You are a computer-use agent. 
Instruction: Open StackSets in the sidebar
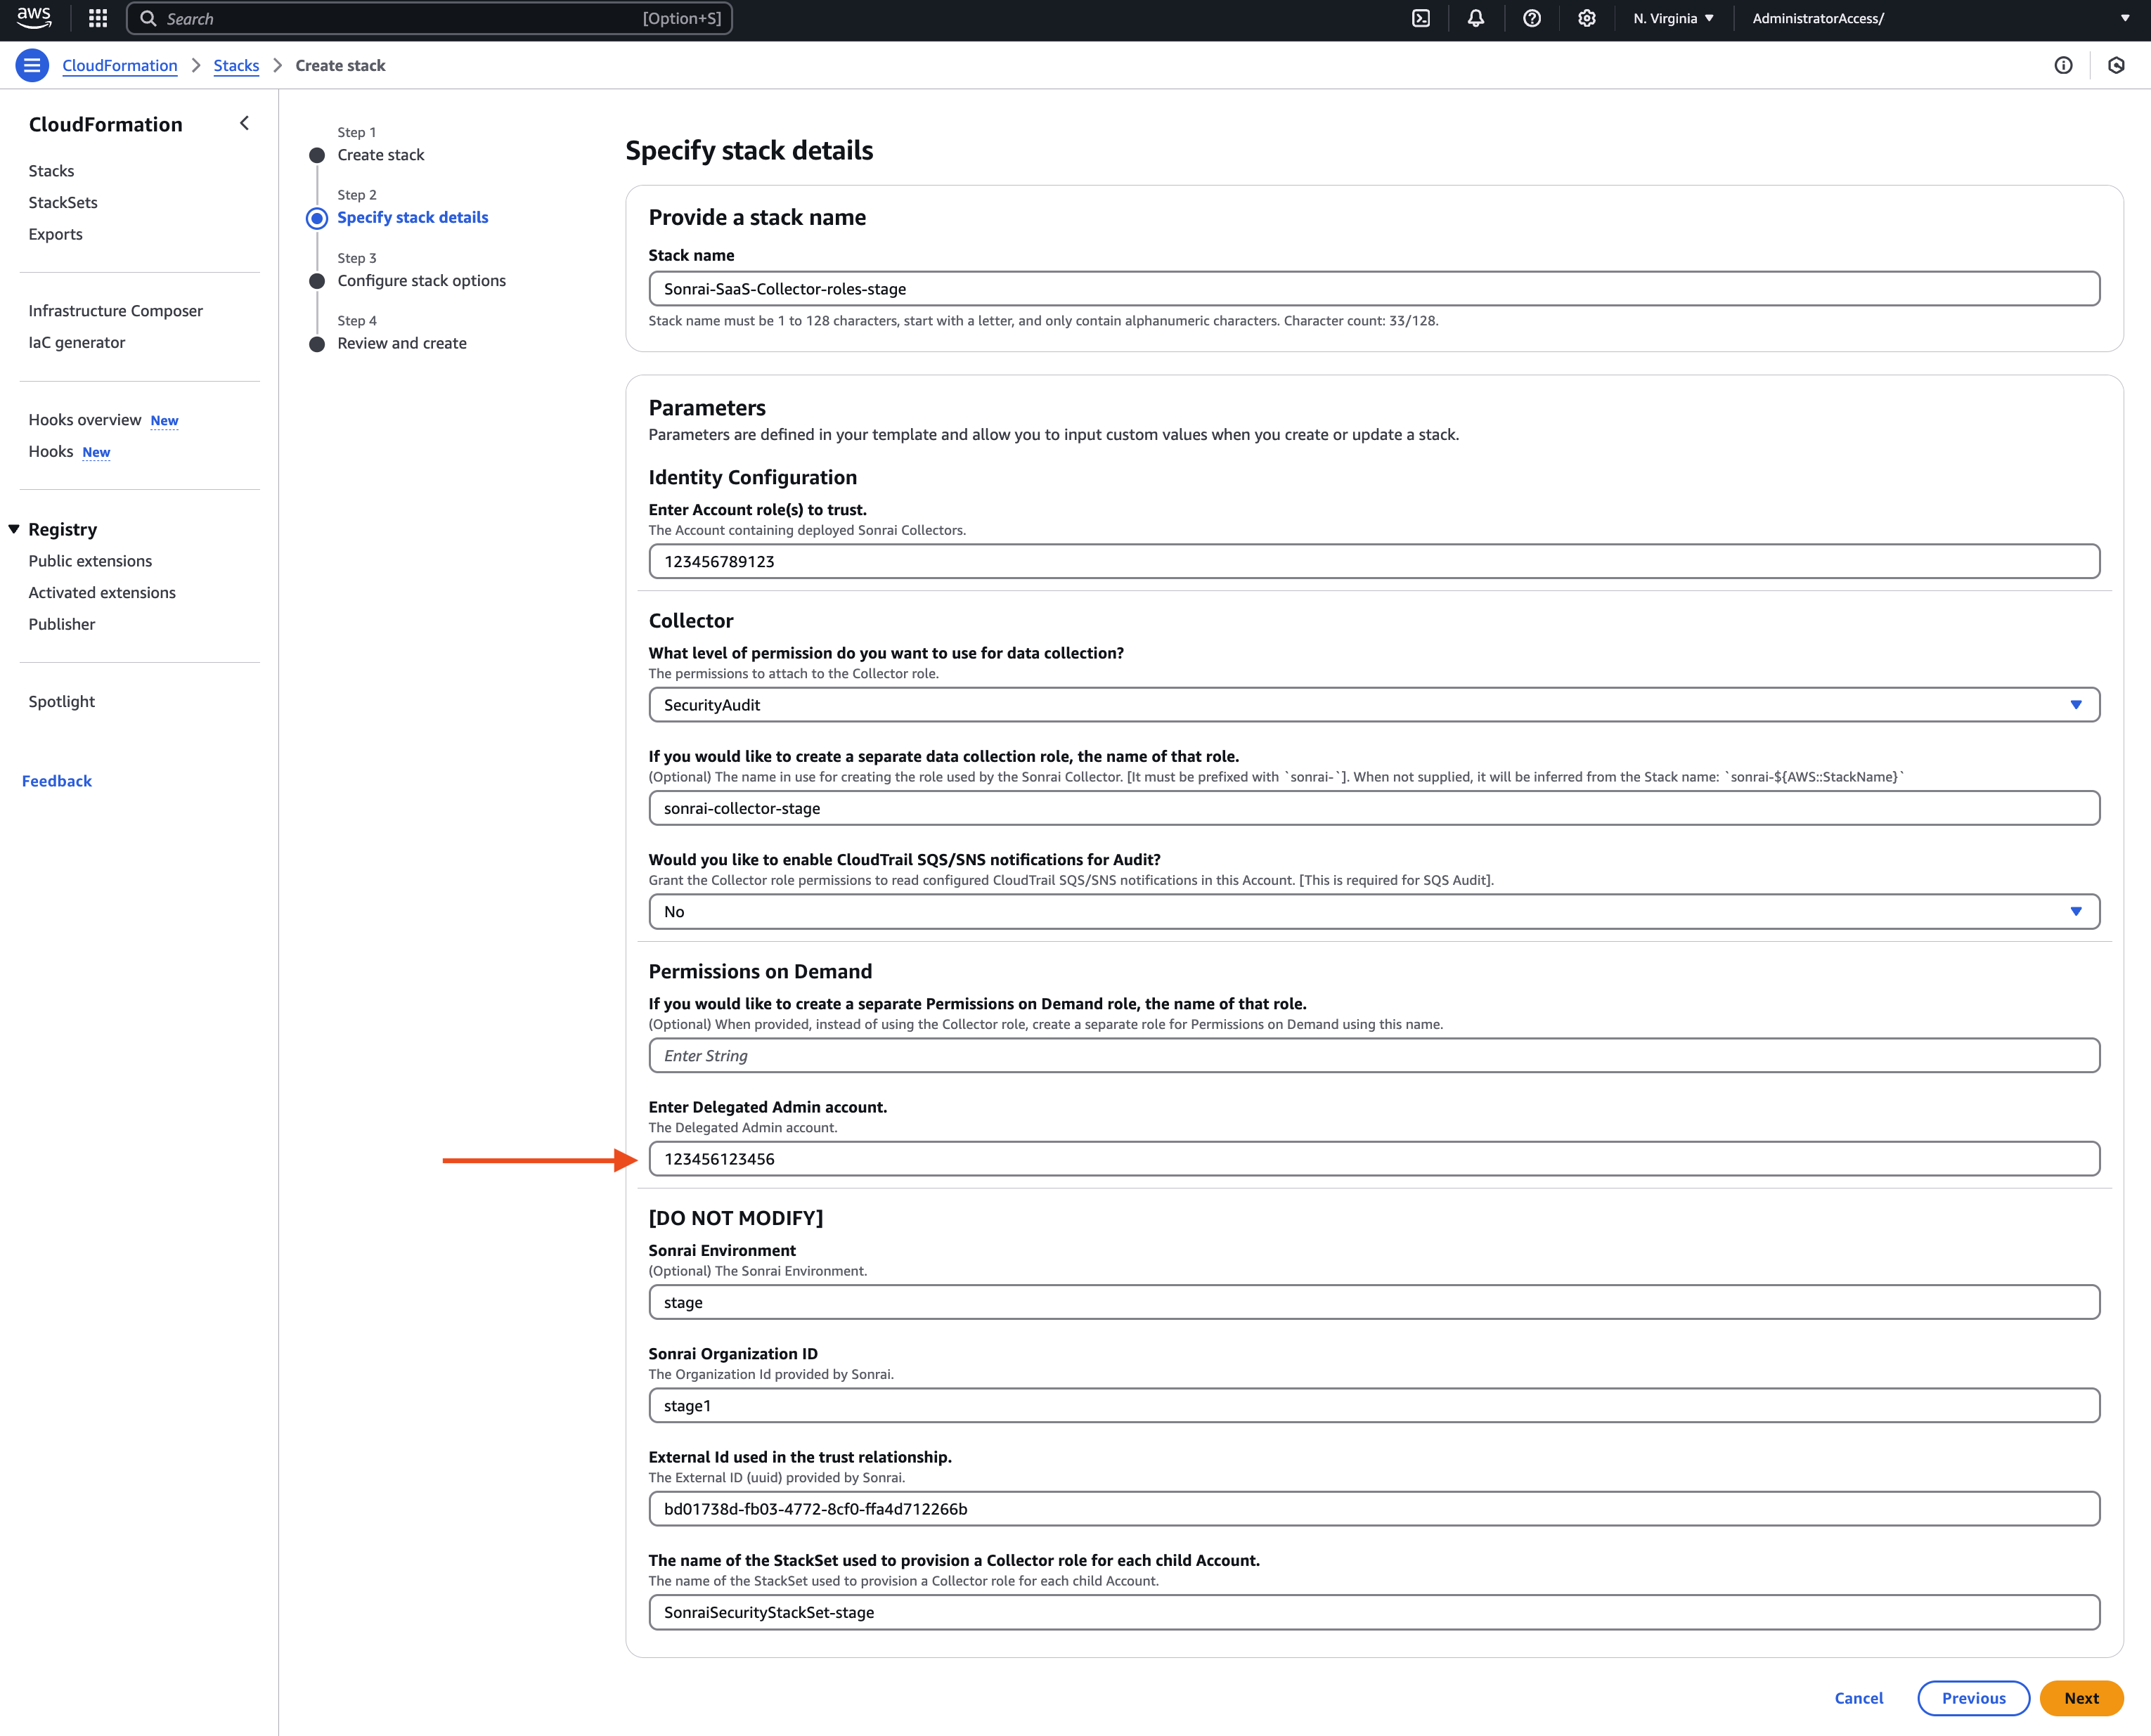click(x=63, y=202)
